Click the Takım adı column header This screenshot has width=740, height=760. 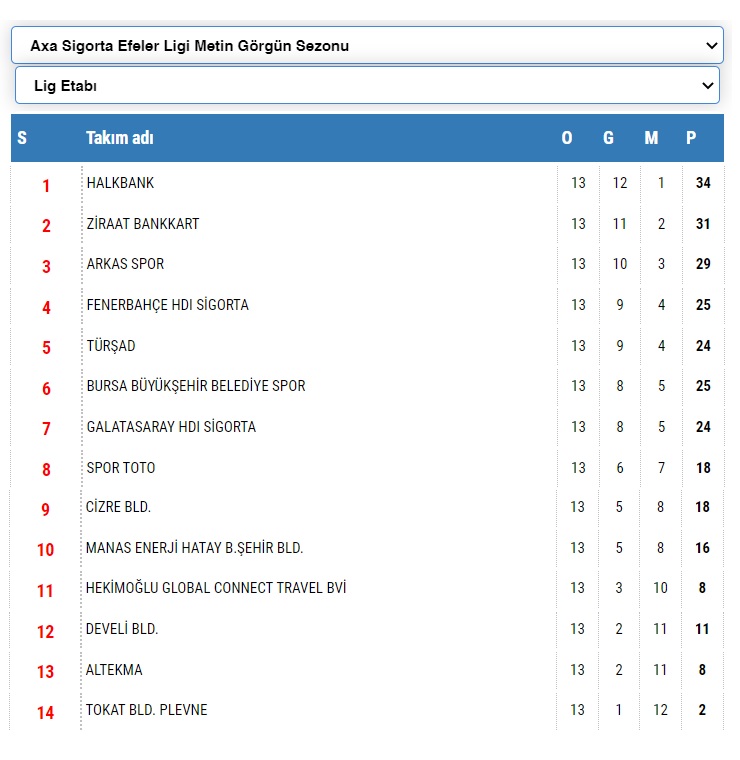(x=120, y=138)
